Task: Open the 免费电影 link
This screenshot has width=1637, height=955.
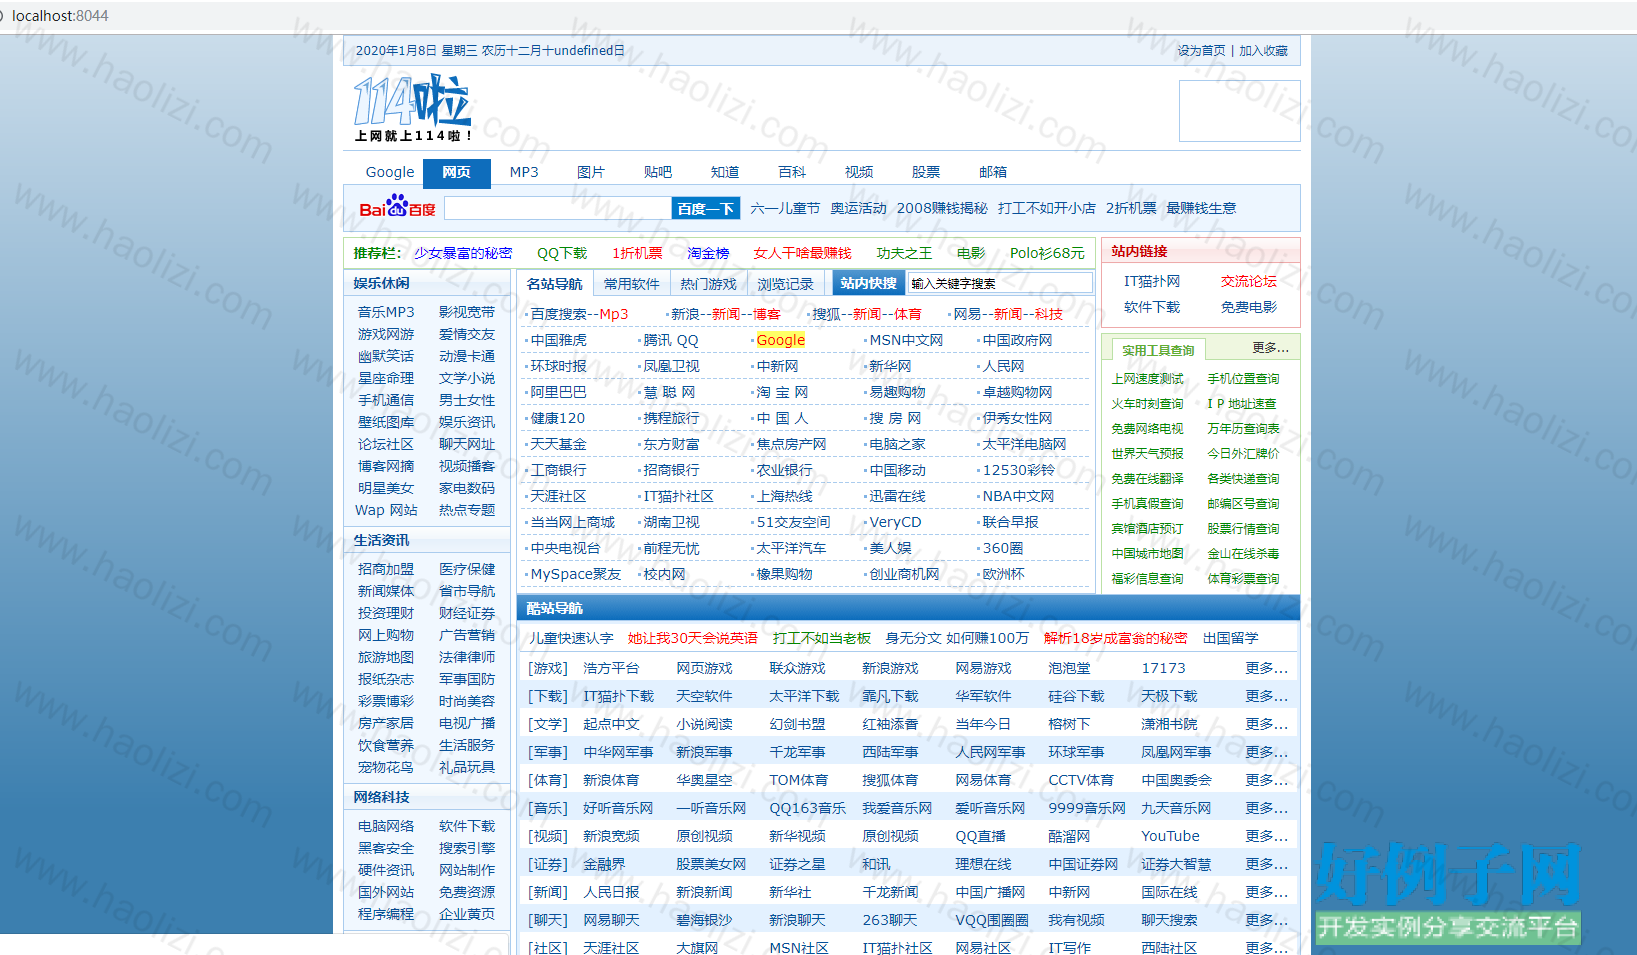Action: (x=1249, y=307)
